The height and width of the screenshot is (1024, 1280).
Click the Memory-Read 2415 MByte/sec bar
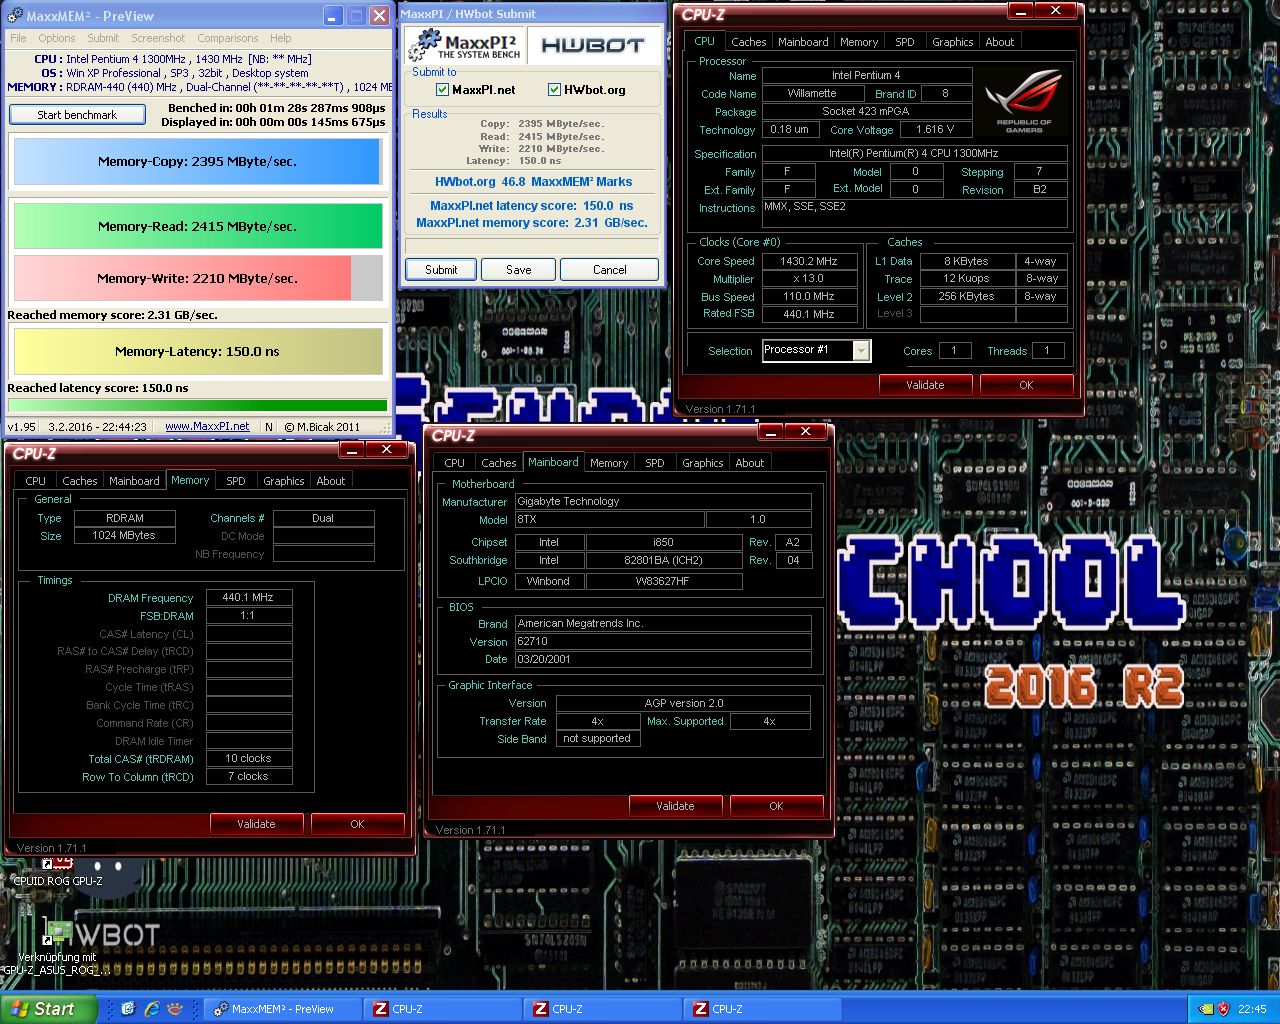(x=197, y=226)
